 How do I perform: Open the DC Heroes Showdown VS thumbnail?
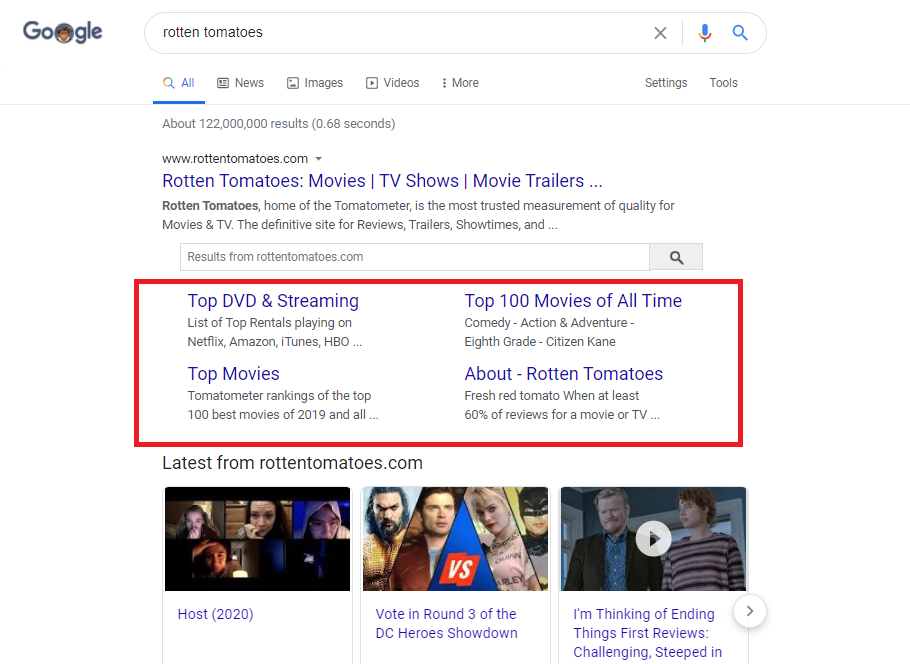455,539
